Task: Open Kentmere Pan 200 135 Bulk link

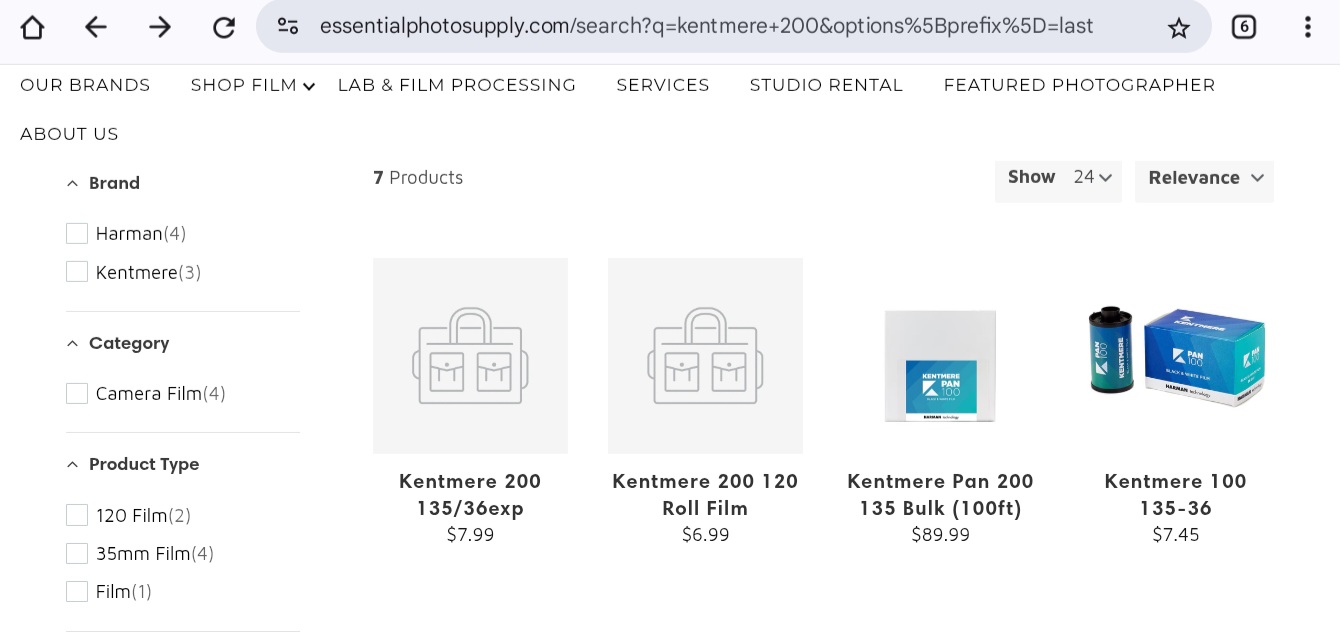Action: pyautogui.click(x=940, y=494)
